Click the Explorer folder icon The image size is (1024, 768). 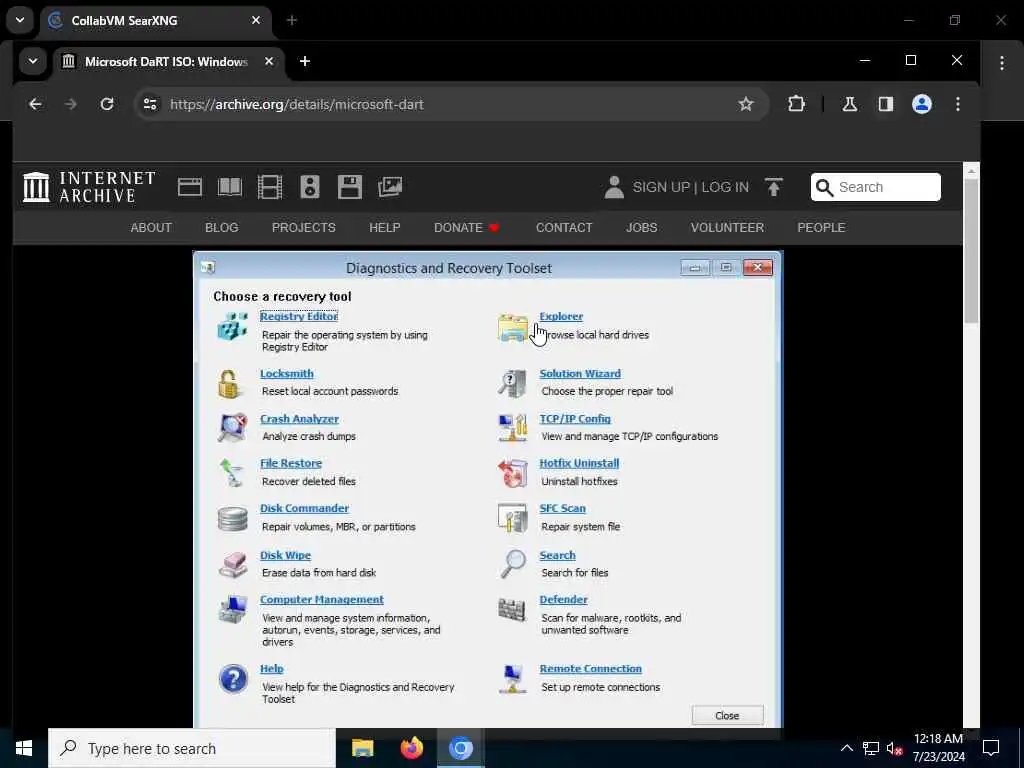tap(513, 327)
